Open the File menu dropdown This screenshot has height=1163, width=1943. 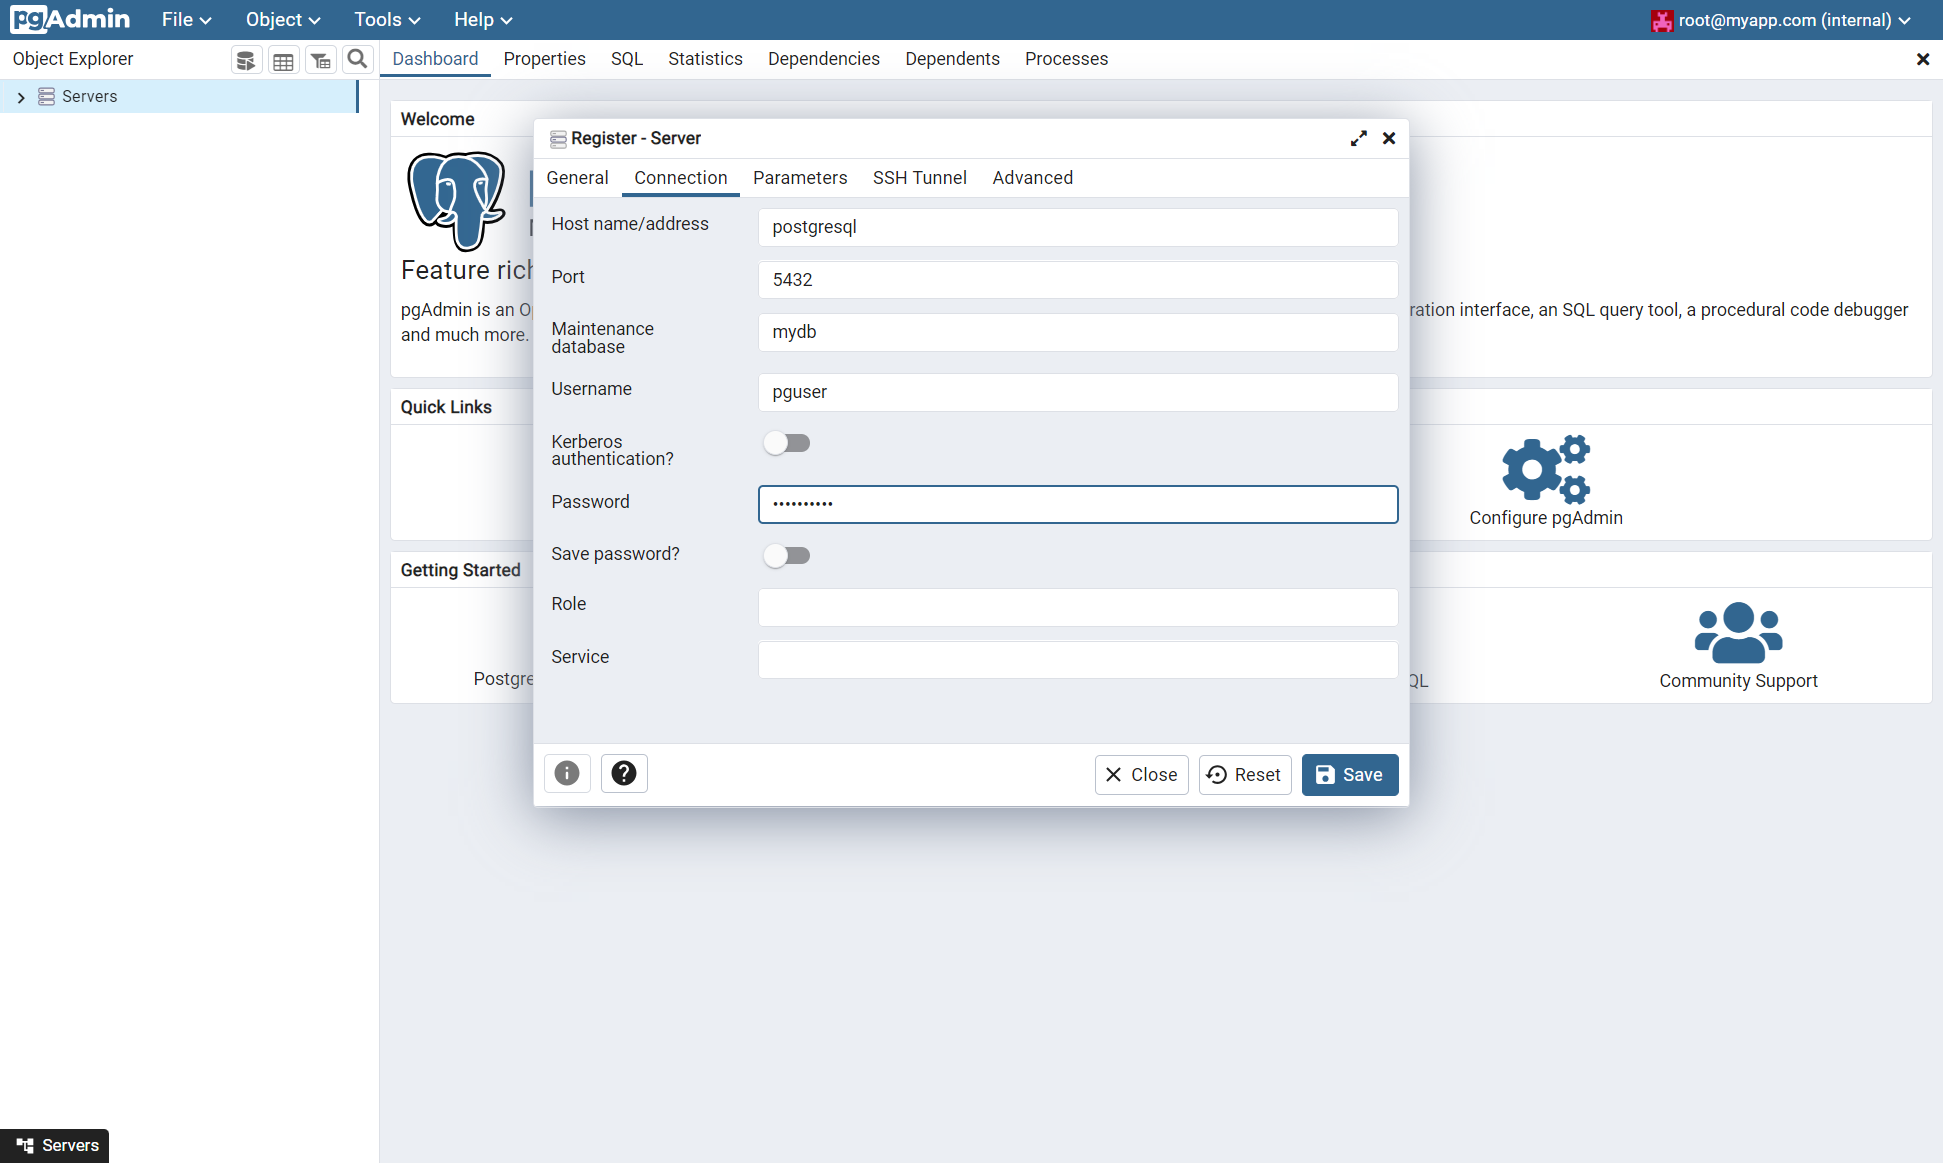click(x=186, y=20)
